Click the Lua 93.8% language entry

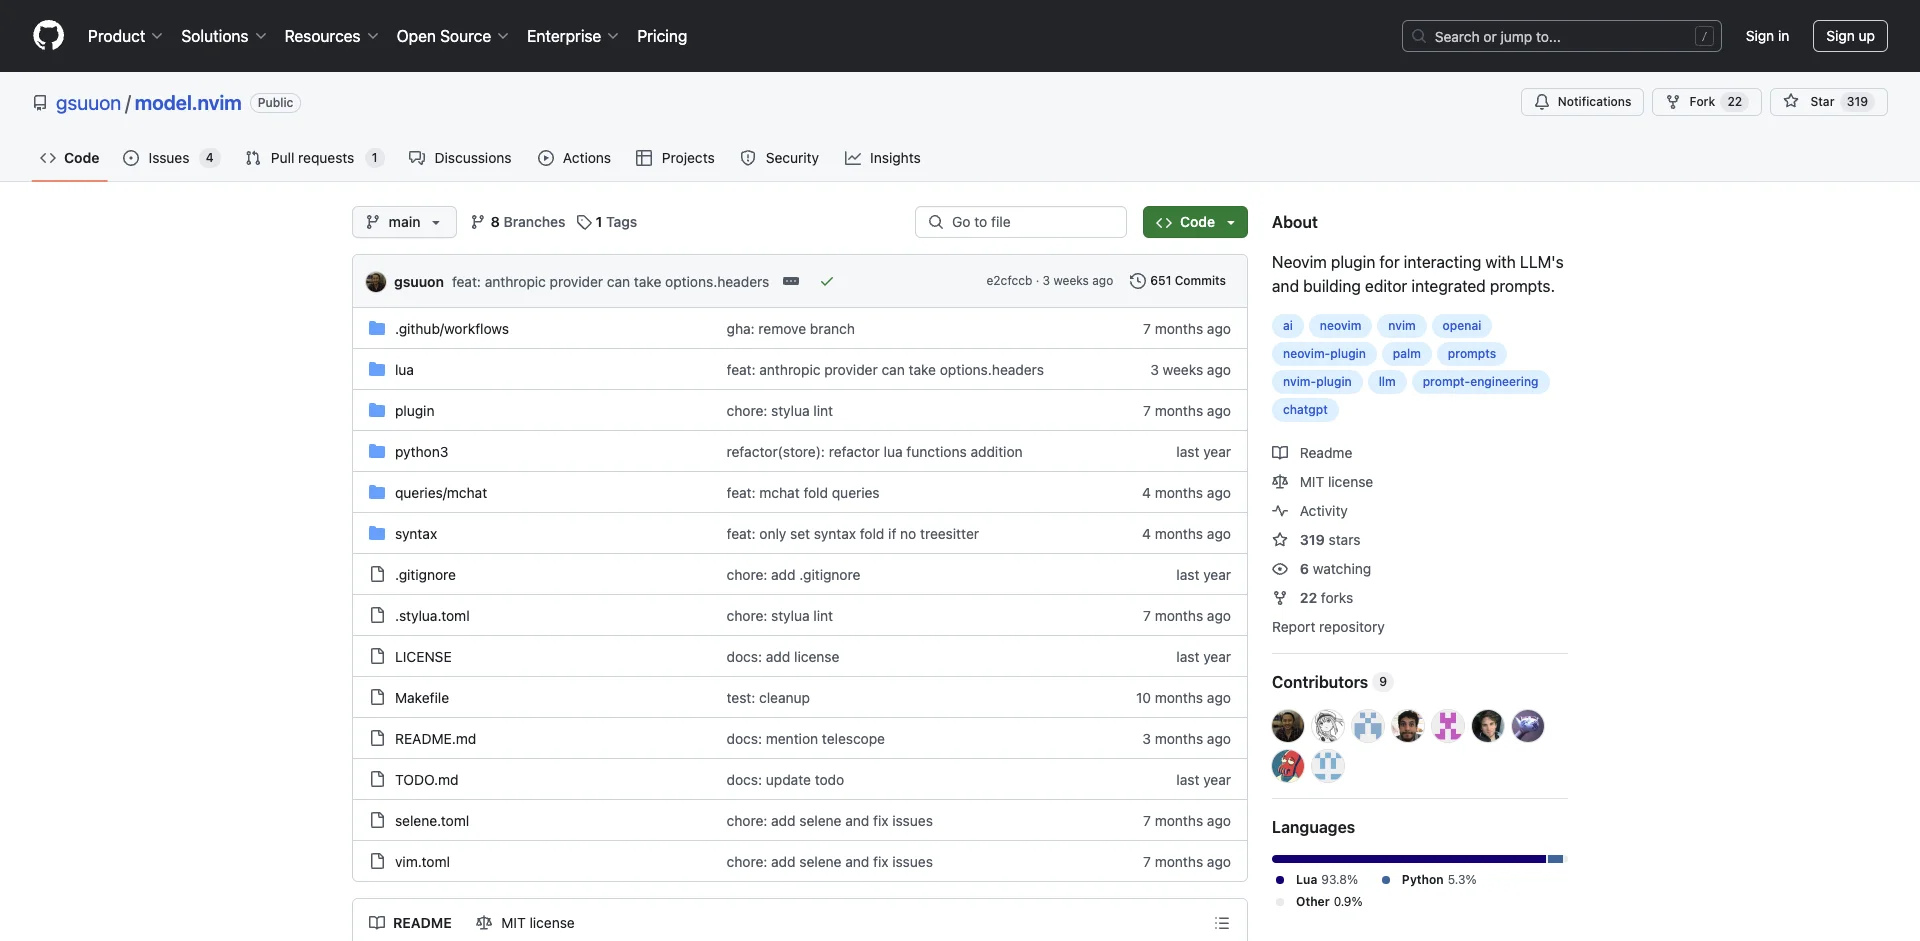coord(1317,880)
